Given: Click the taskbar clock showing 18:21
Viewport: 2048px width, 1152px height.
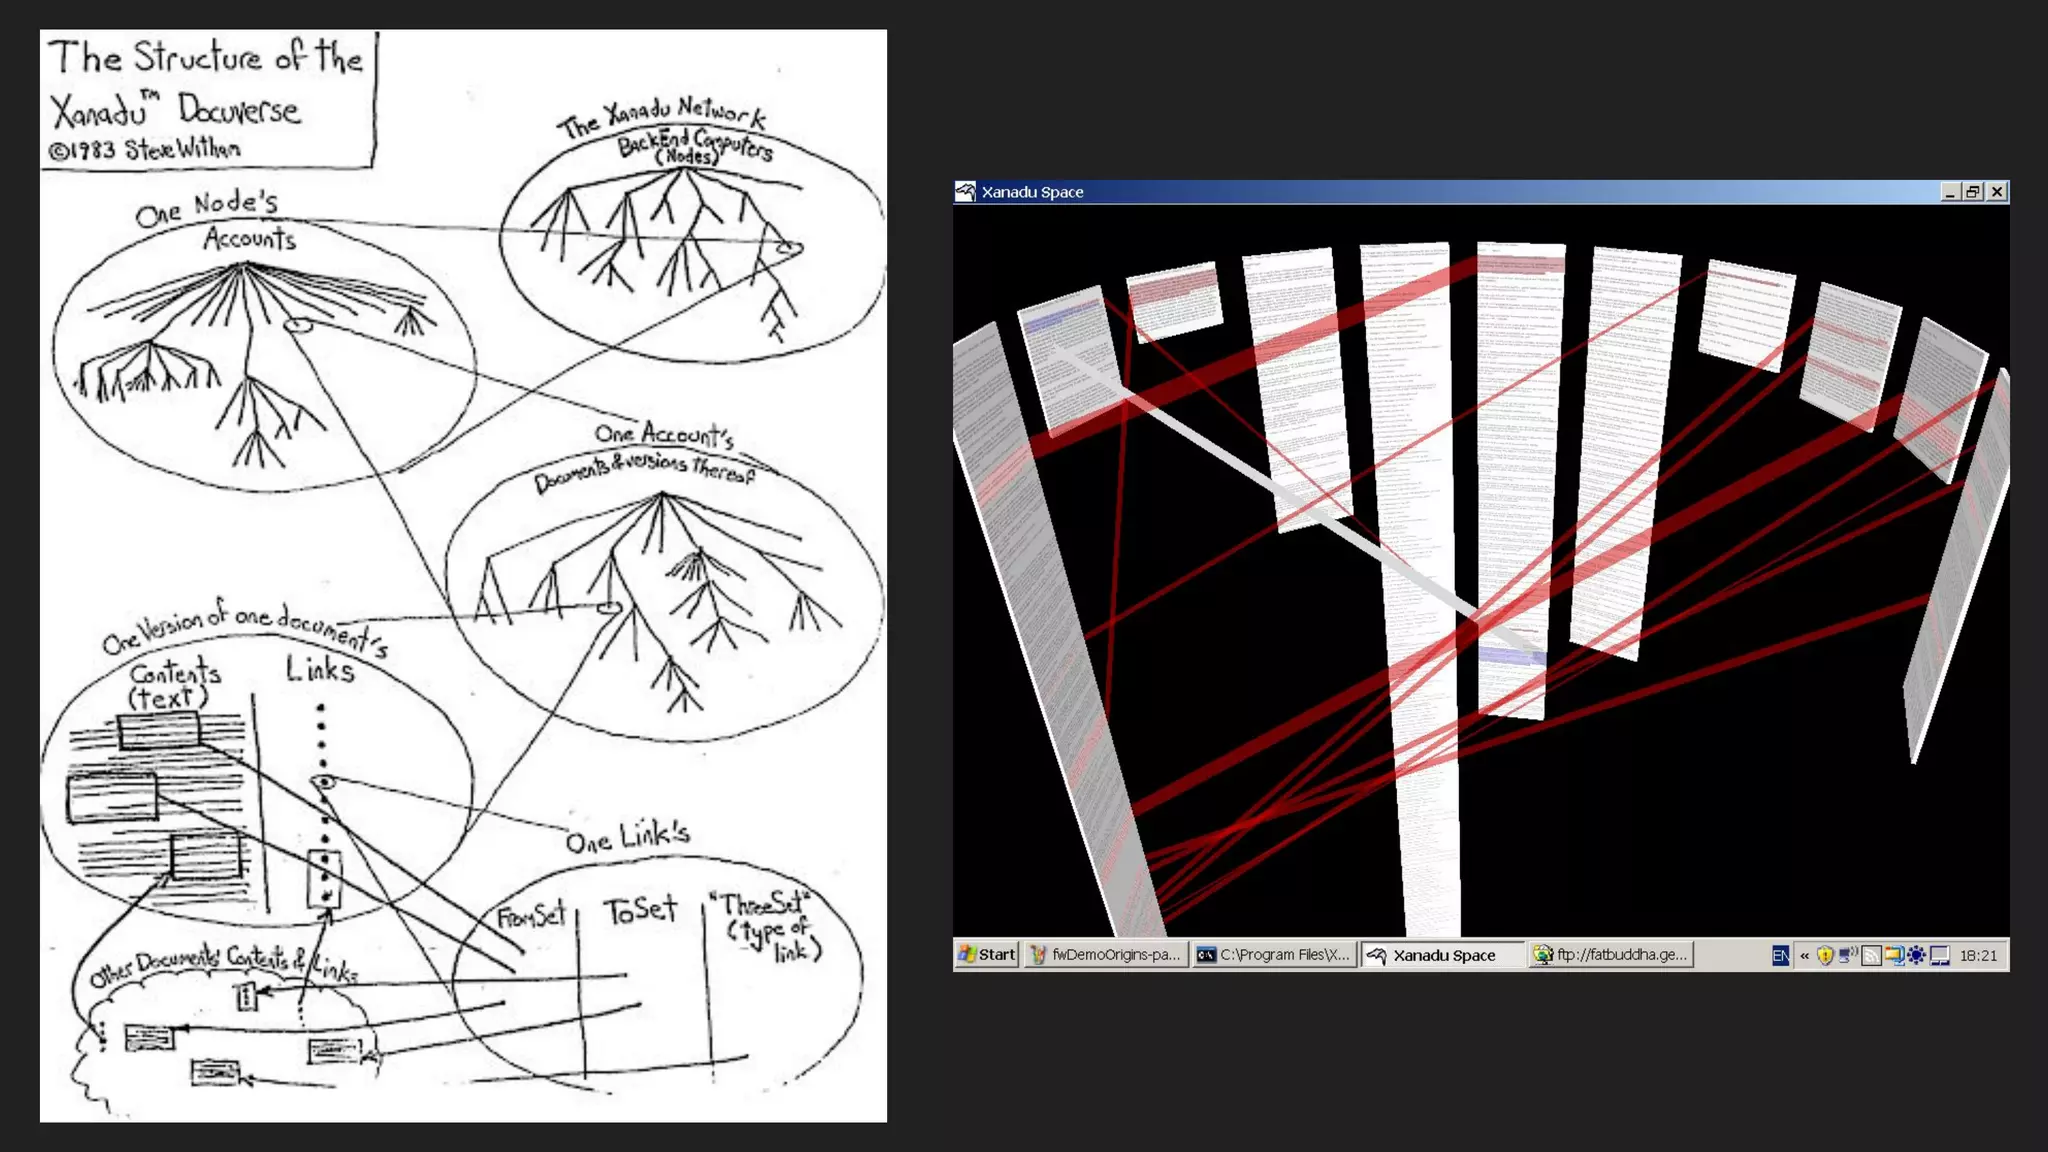Looking at the screenshot, I should tap(1978, 956).
